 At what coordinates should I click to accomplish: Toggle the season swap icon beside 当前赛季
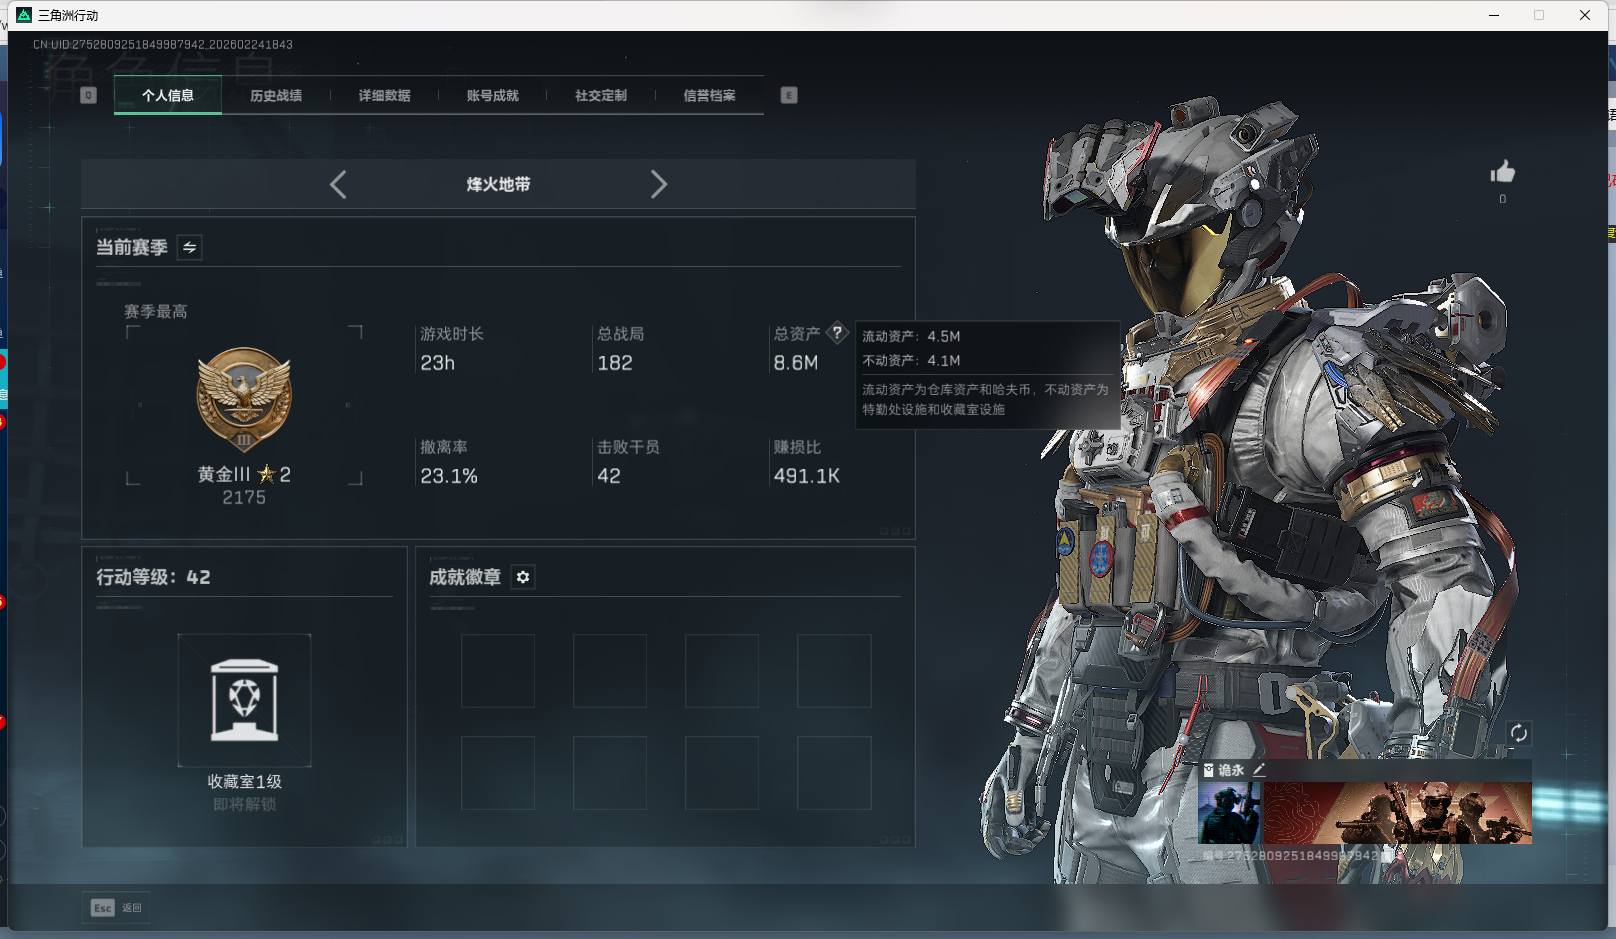(x=189, y=247)
